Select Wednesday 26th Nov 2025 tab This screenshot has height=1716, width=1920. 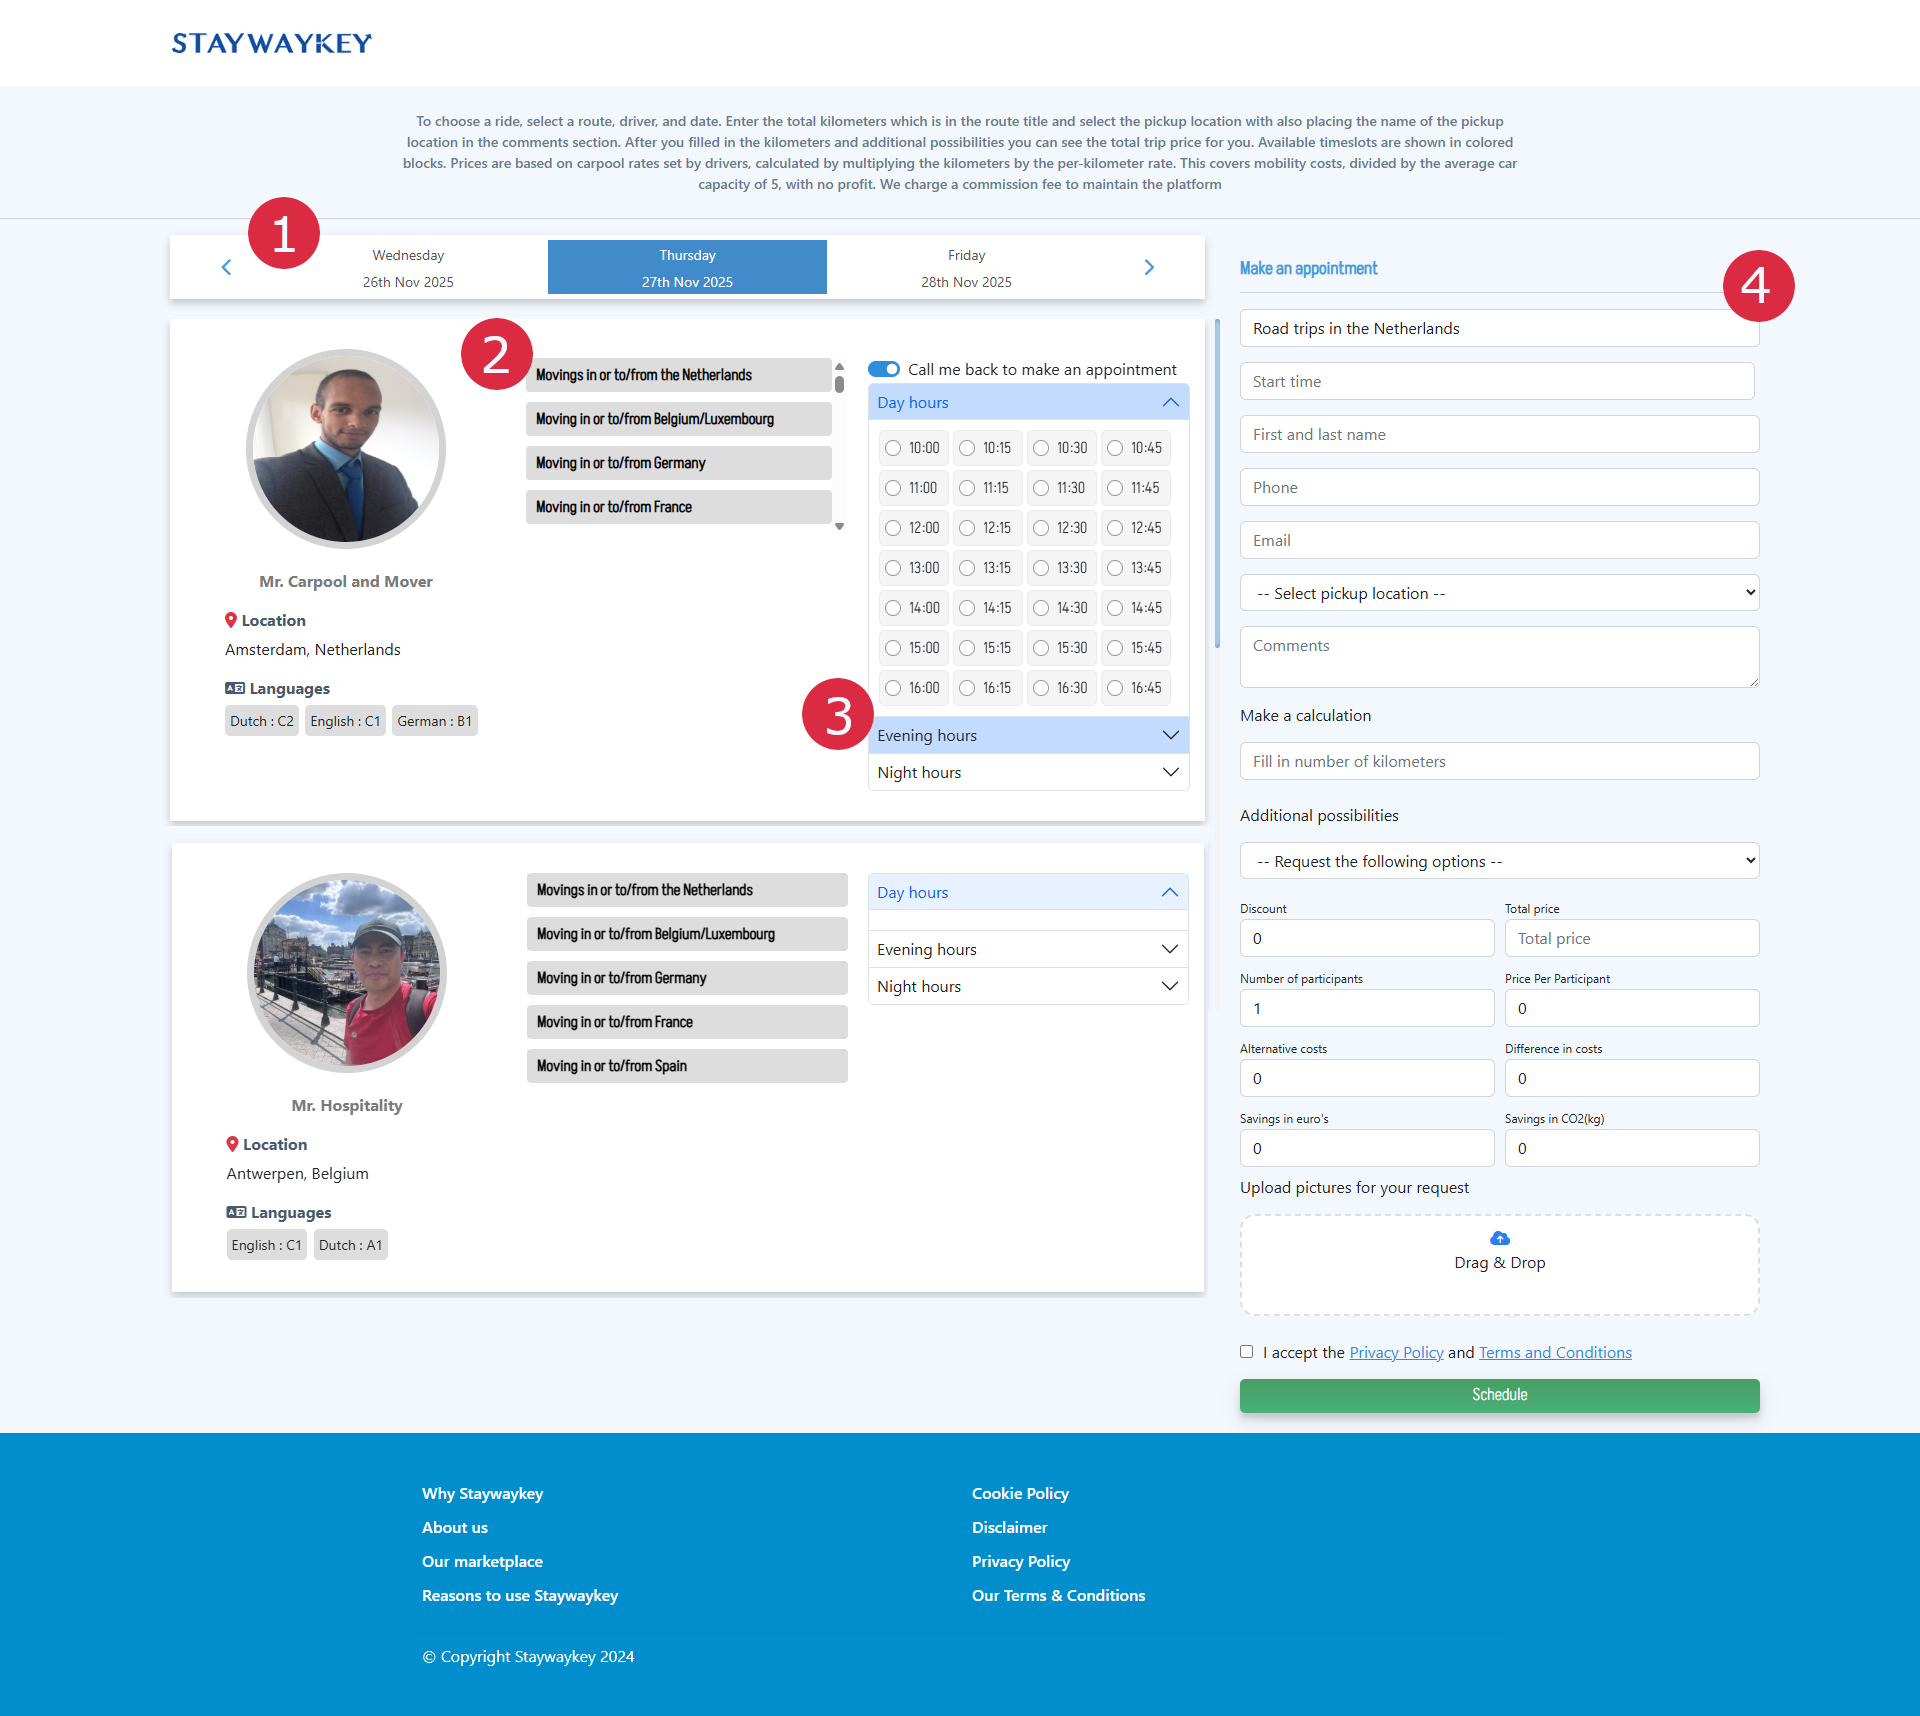point(408,267)
